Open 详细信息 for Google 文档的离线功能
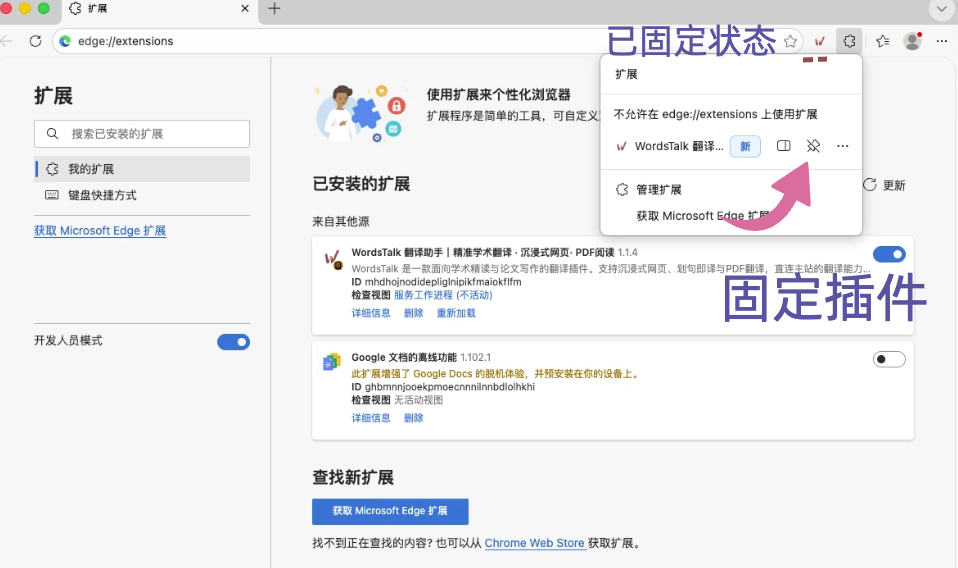 pyautogui.click(x=371, y=418)
